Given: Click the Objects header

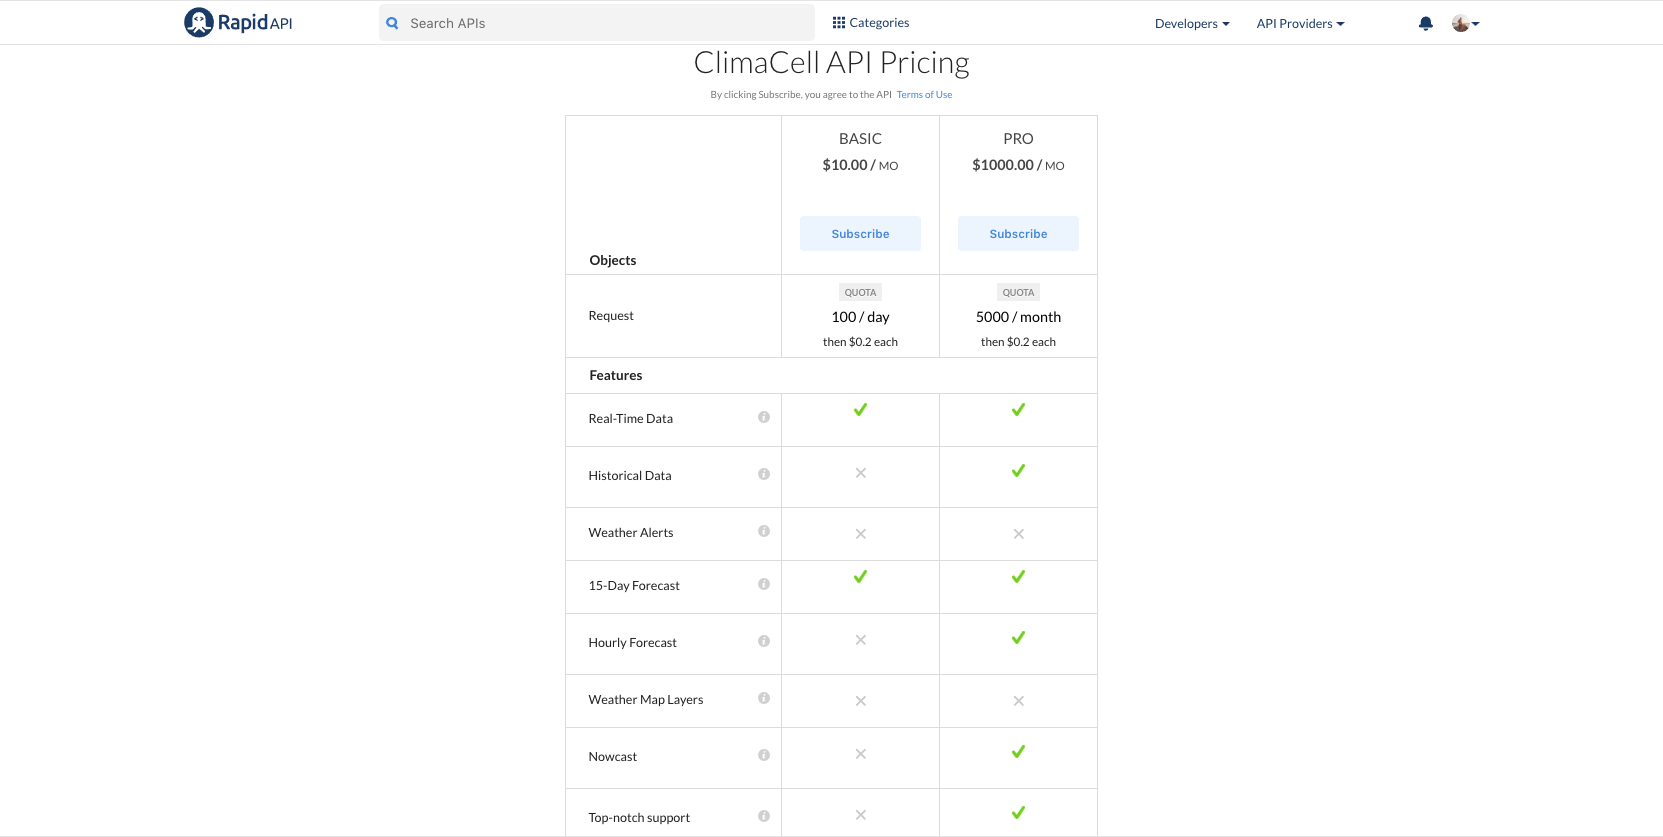Looking at the screenshot, I should [613, 260].
